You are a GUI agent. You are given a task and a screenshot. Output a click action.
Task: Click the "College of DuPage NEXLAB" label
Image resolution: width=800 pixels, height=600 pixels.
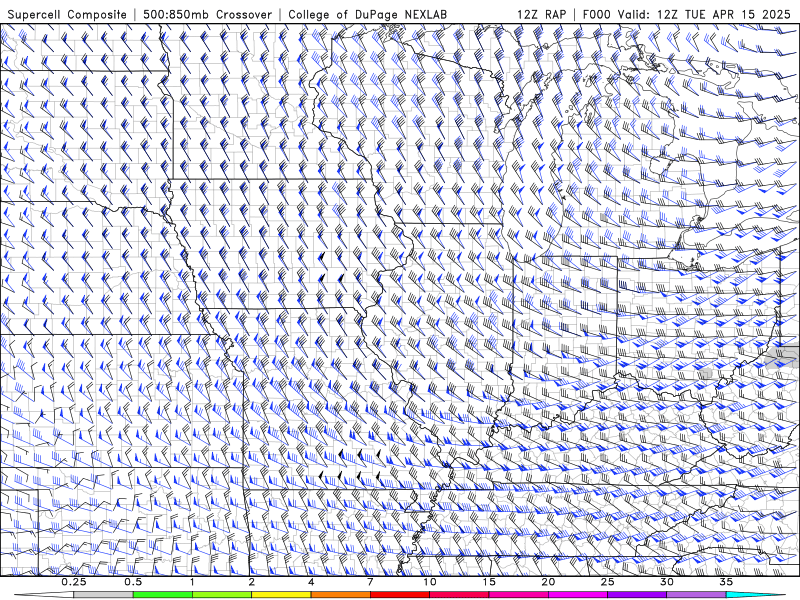pos(367,14)
